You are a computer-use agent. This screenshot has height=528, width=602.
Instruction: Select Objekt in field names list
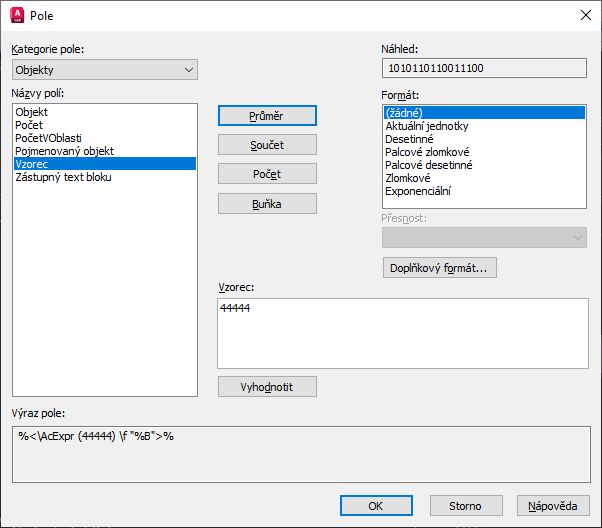[32, 113]
